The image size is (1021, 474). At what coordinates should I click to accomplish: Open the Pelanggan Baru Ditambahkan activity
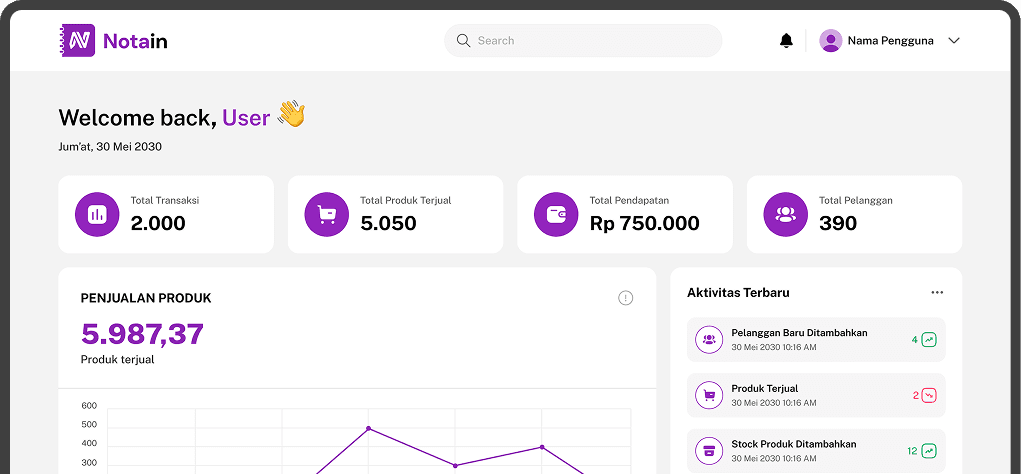pos(800,340)
